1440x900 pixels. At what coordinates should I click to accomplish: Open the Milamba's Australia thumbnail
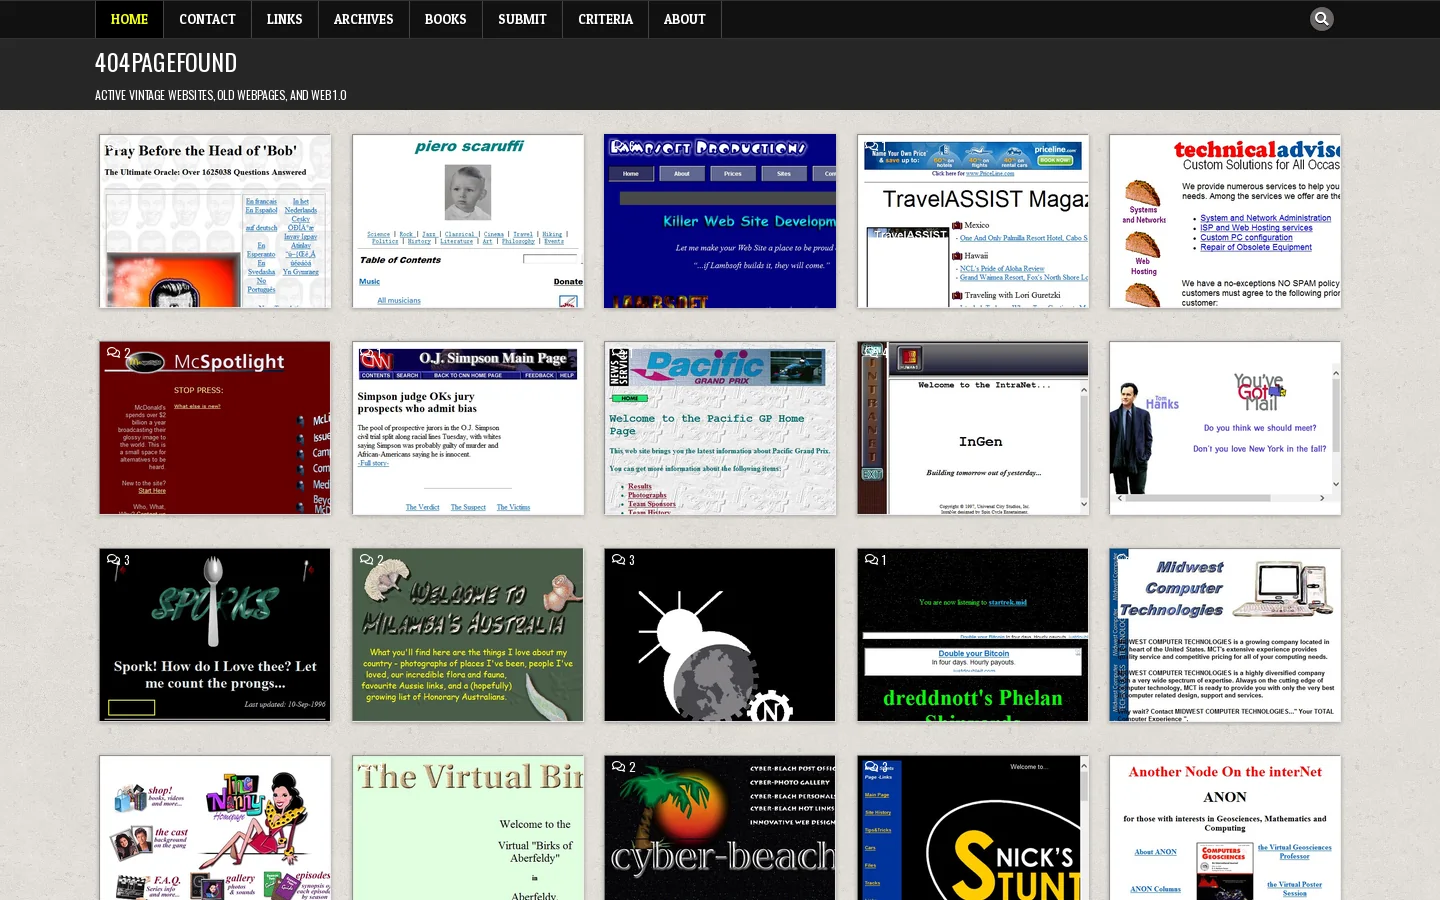(x=468, y=635)
